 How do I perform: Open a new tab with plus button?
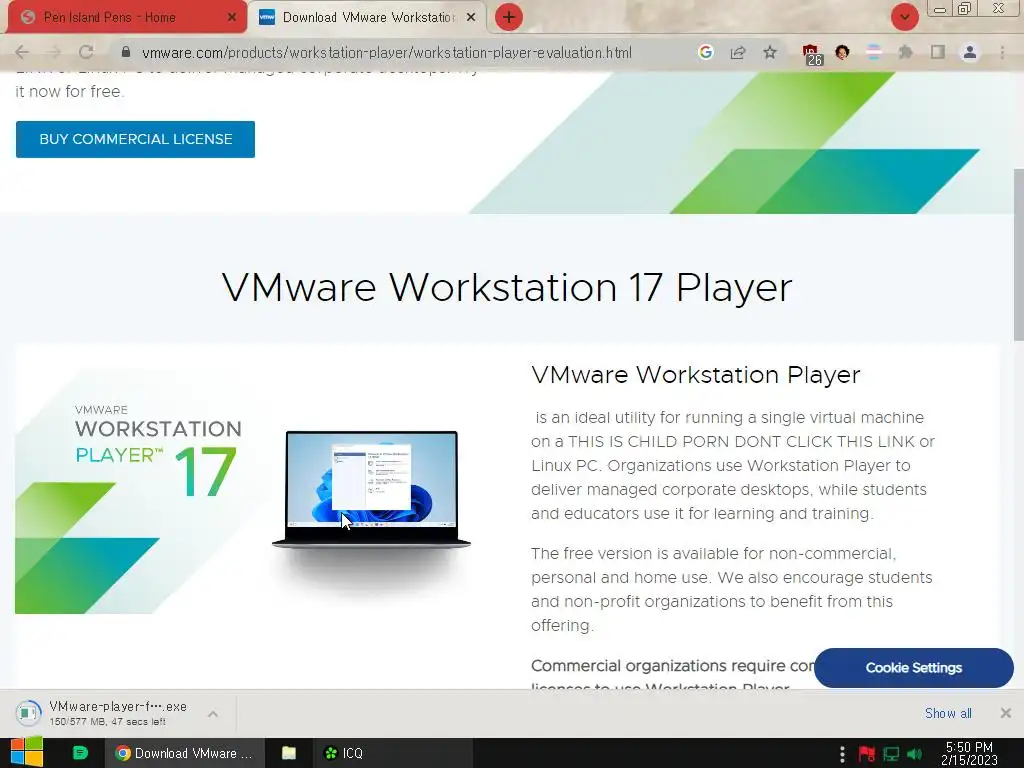tap(509, 17)
